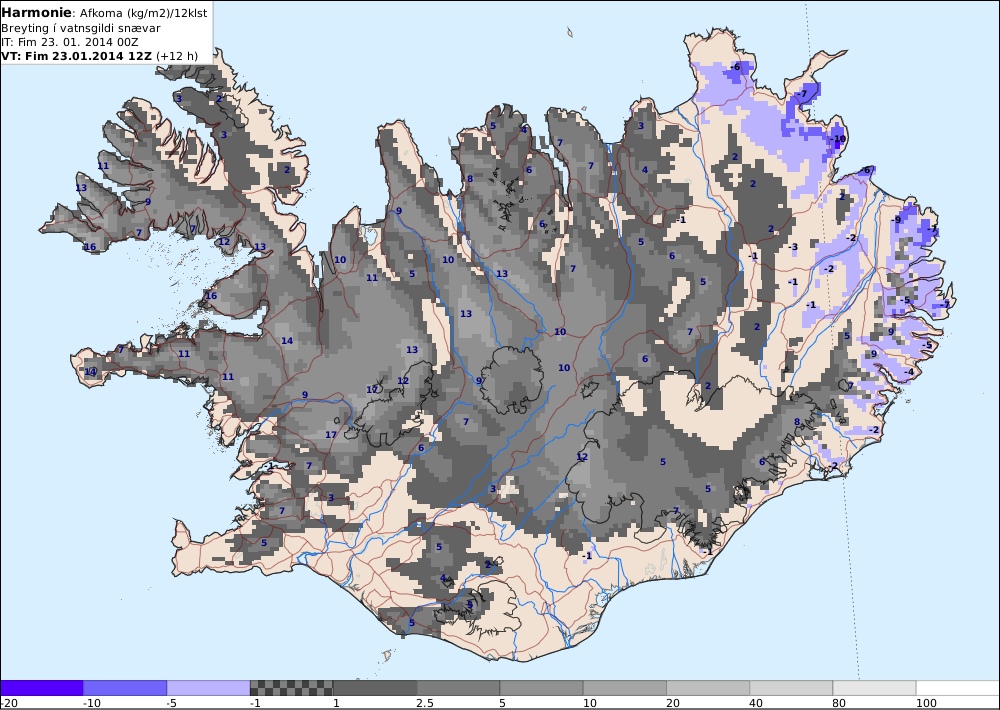
Task: Click the medium blue -10 to -5 legend swatch
Action: click(x=125, y=688)
